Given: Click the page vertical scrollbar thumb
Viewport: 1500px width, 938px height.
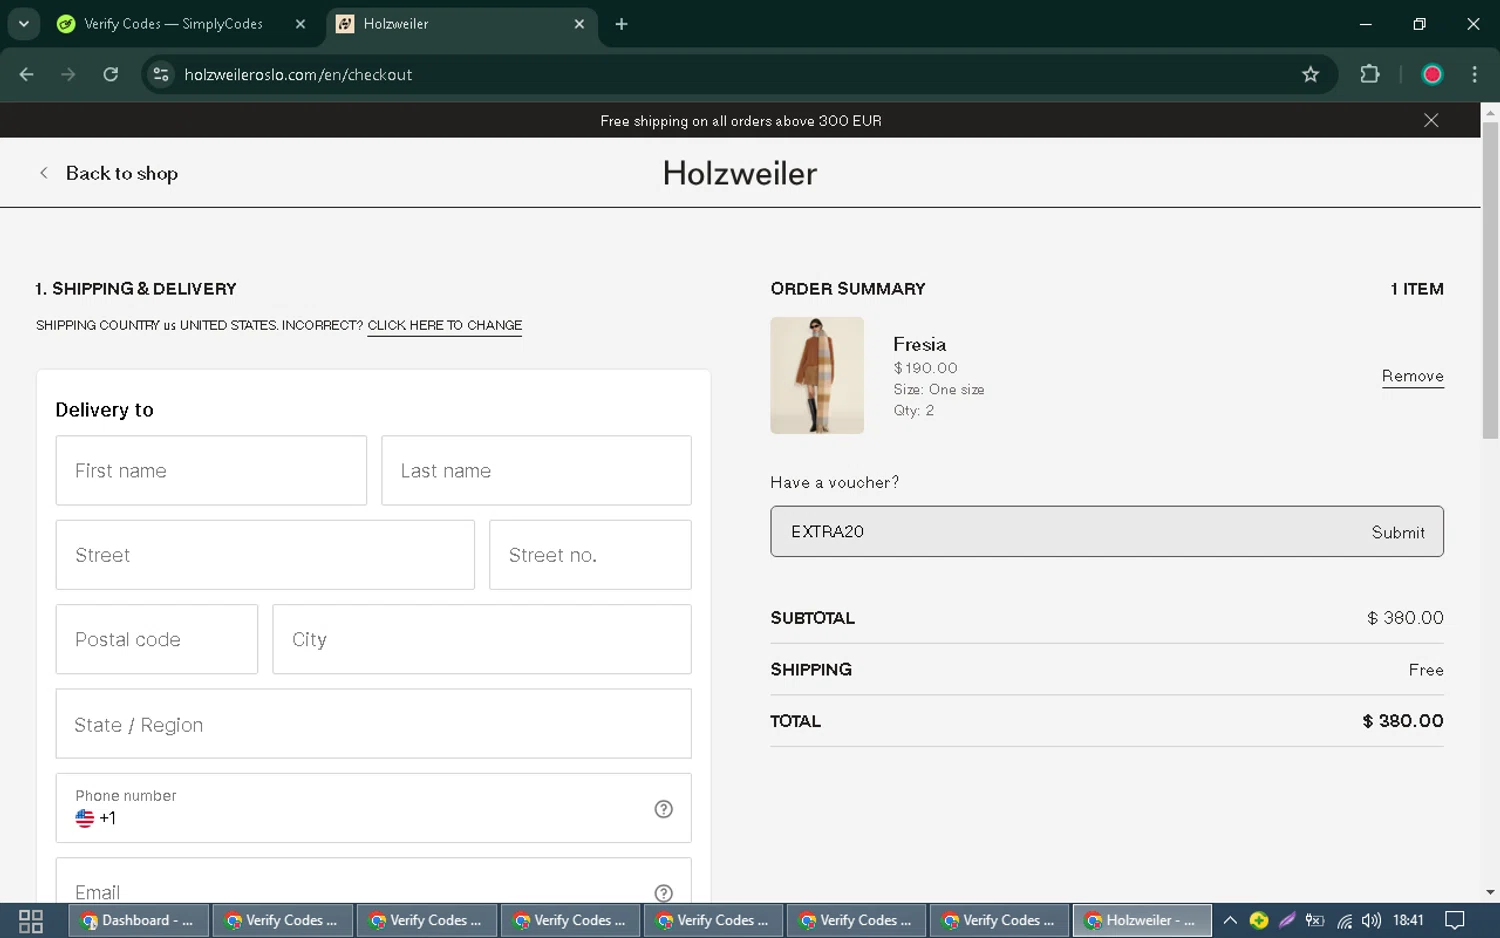Looking at the screenshot, I should [1490, 280].
